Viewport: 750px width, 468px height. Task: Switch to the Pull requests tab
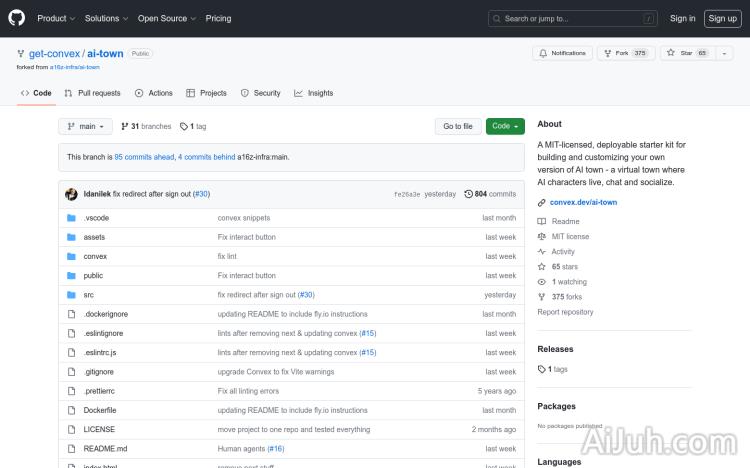(92, 93)
